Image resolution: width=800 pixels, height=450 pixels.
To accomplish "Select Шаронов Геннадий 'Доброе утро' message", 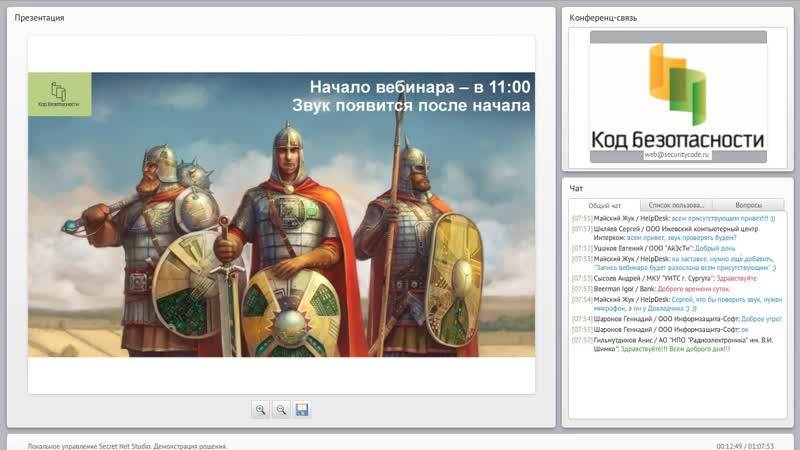I will coord(677,319).
